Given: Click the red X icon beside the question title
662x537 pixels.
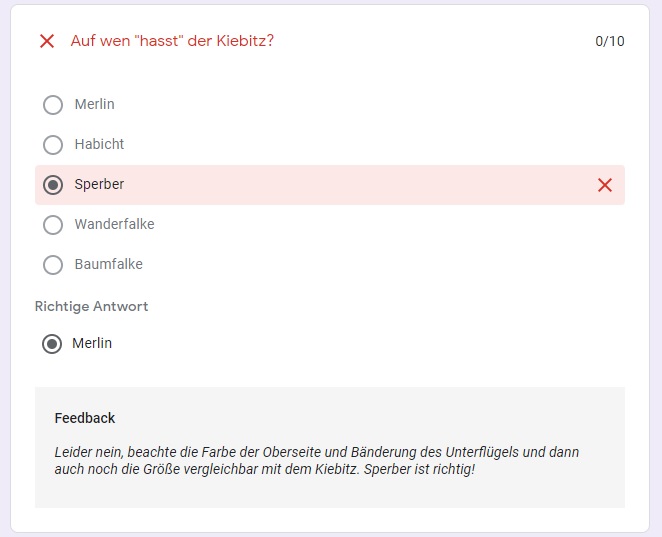Looking at the screenshot, I should click(47, 41).
